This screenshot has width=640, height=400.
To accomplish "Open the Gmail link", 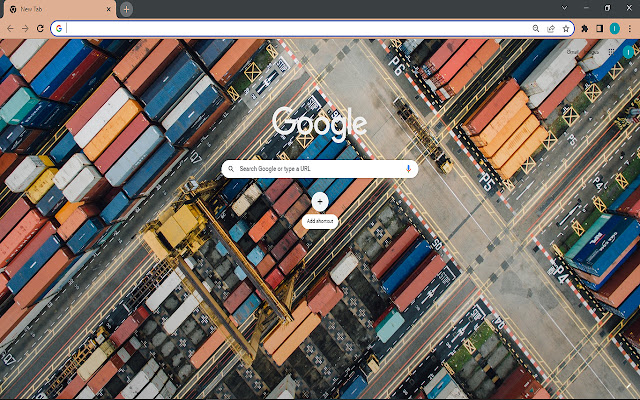I will pyautogui.click(x=572, y=52).
